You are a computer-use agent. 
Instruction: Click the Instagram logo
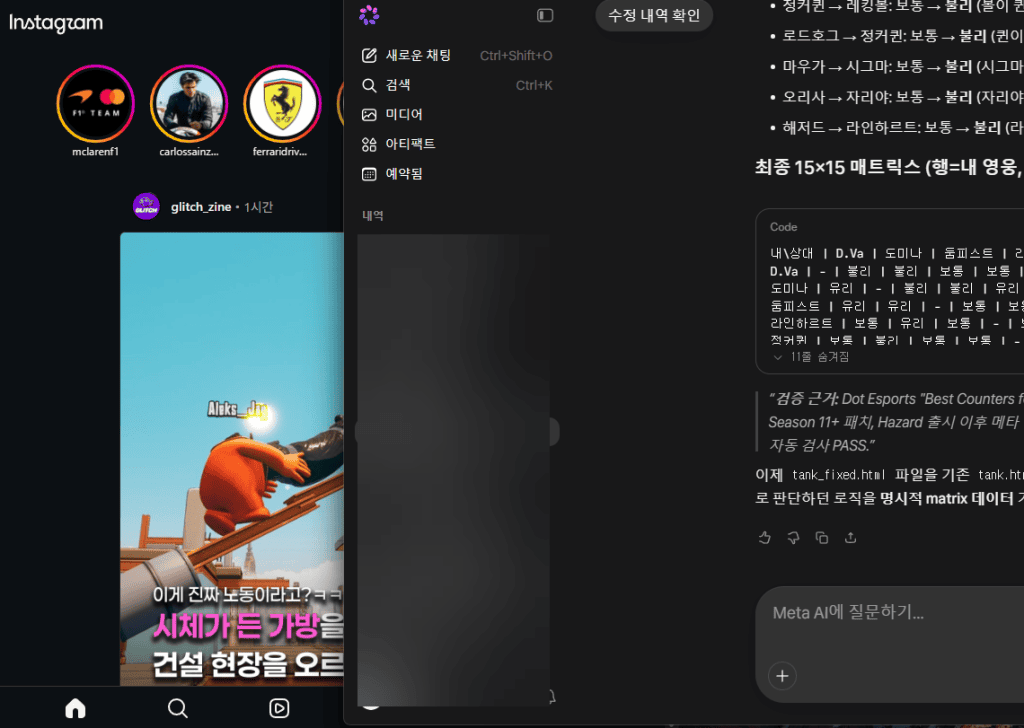(56, 23)
